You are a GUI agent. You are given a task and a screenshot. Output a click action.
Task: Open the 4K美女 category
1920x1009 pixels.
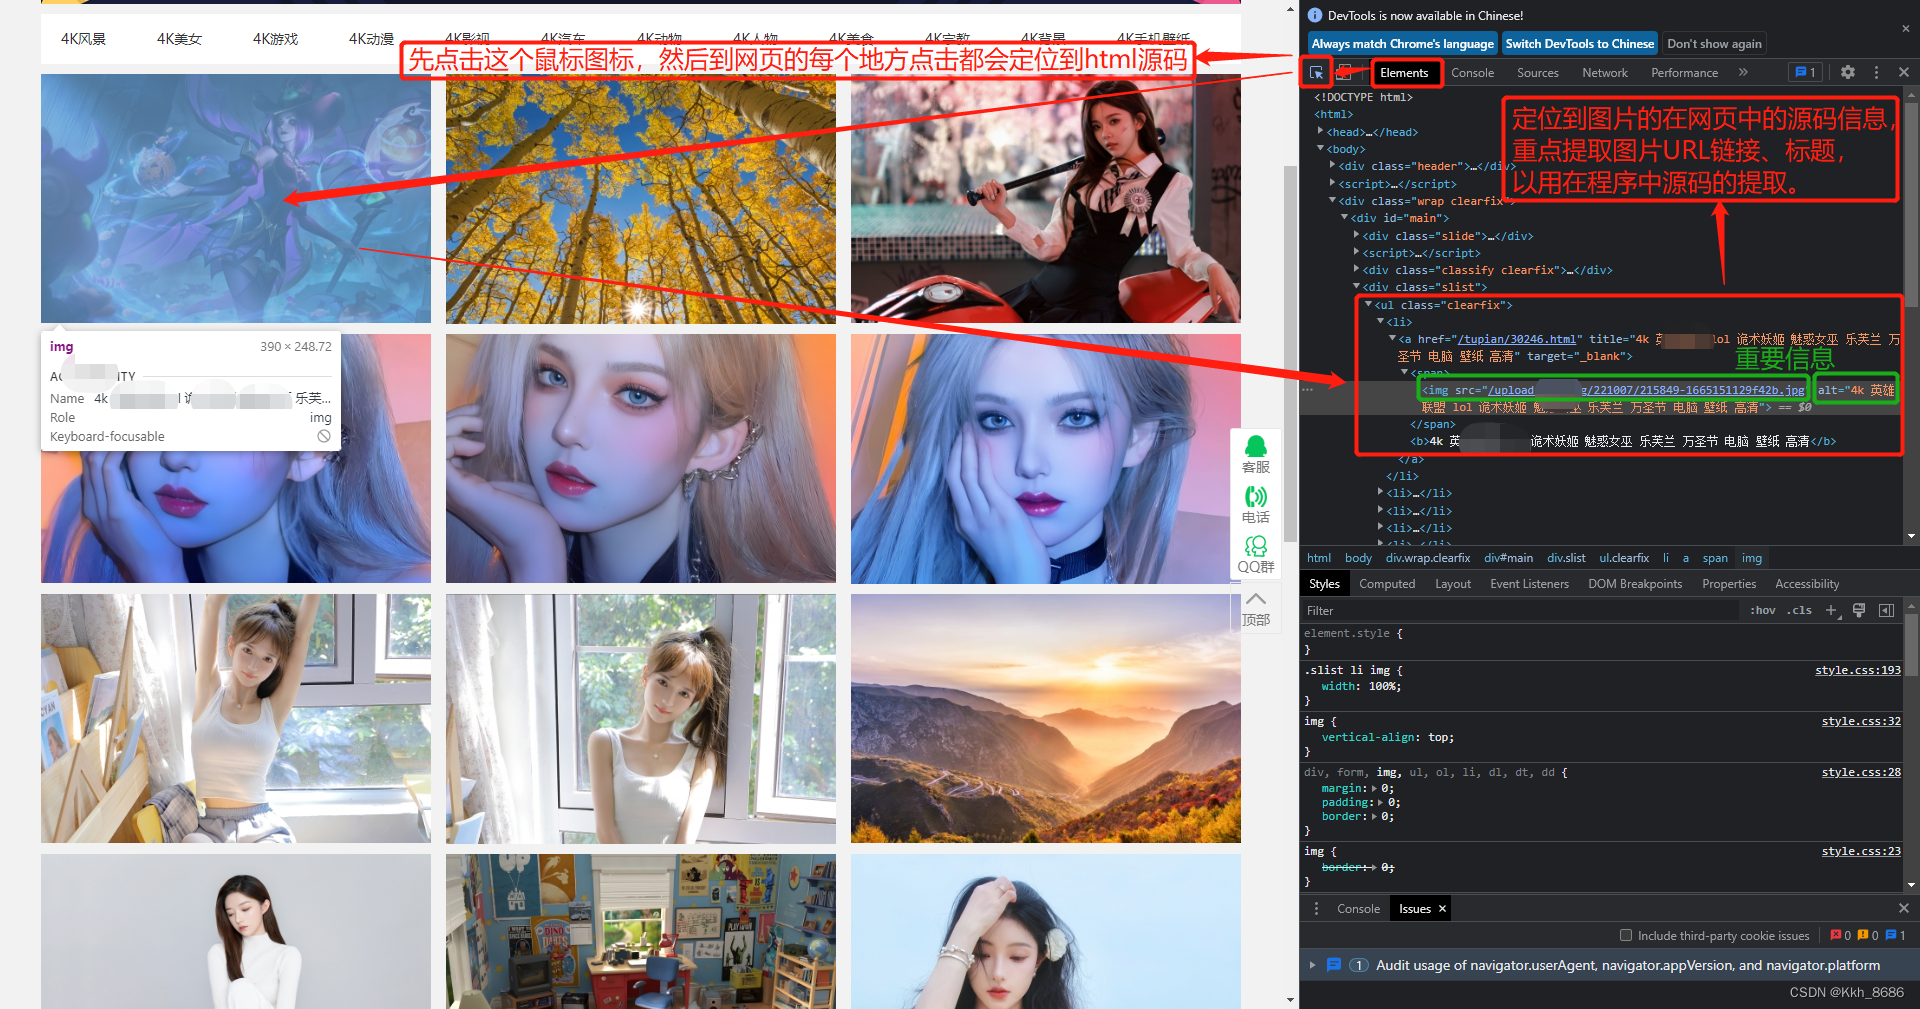click(179, 39)
